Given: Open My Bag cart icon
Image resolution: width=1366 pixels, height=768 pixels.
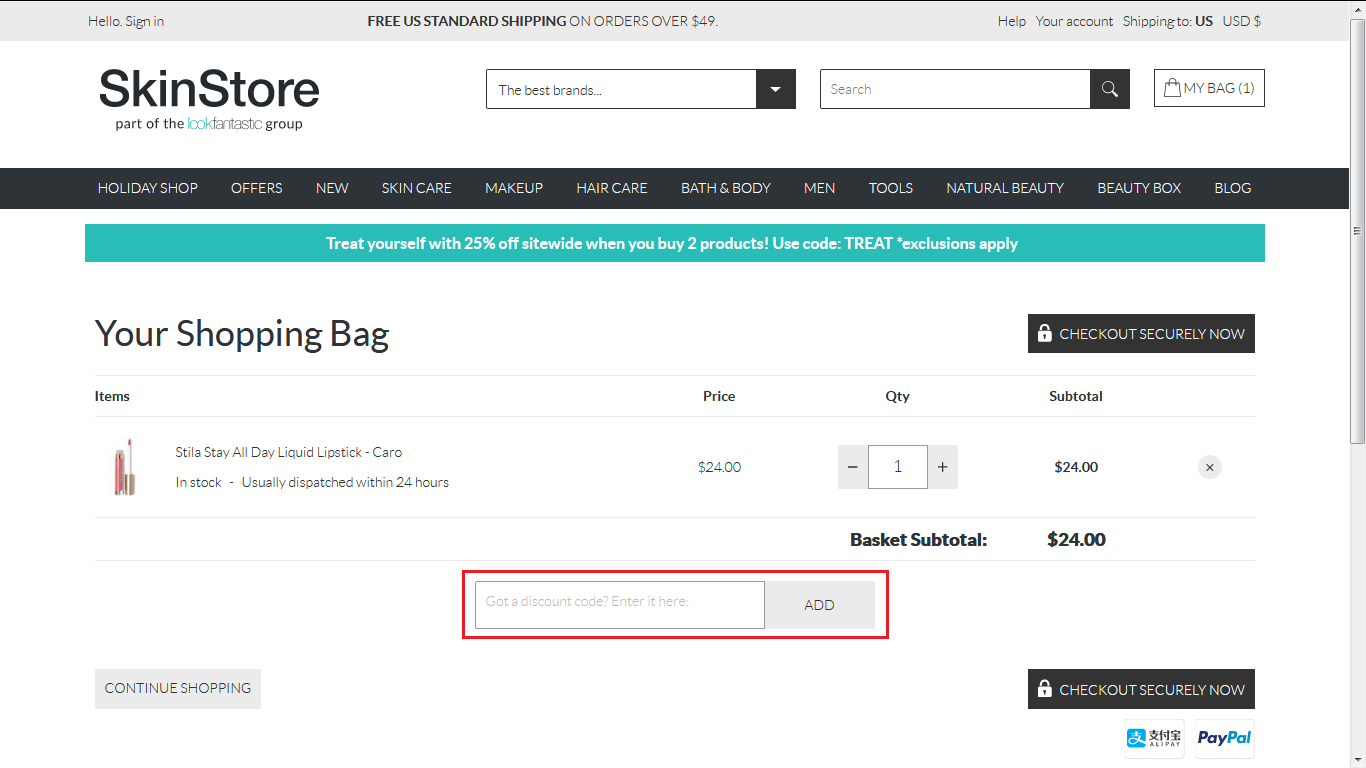Looking at the screenshot, I should pos(1209,88).
